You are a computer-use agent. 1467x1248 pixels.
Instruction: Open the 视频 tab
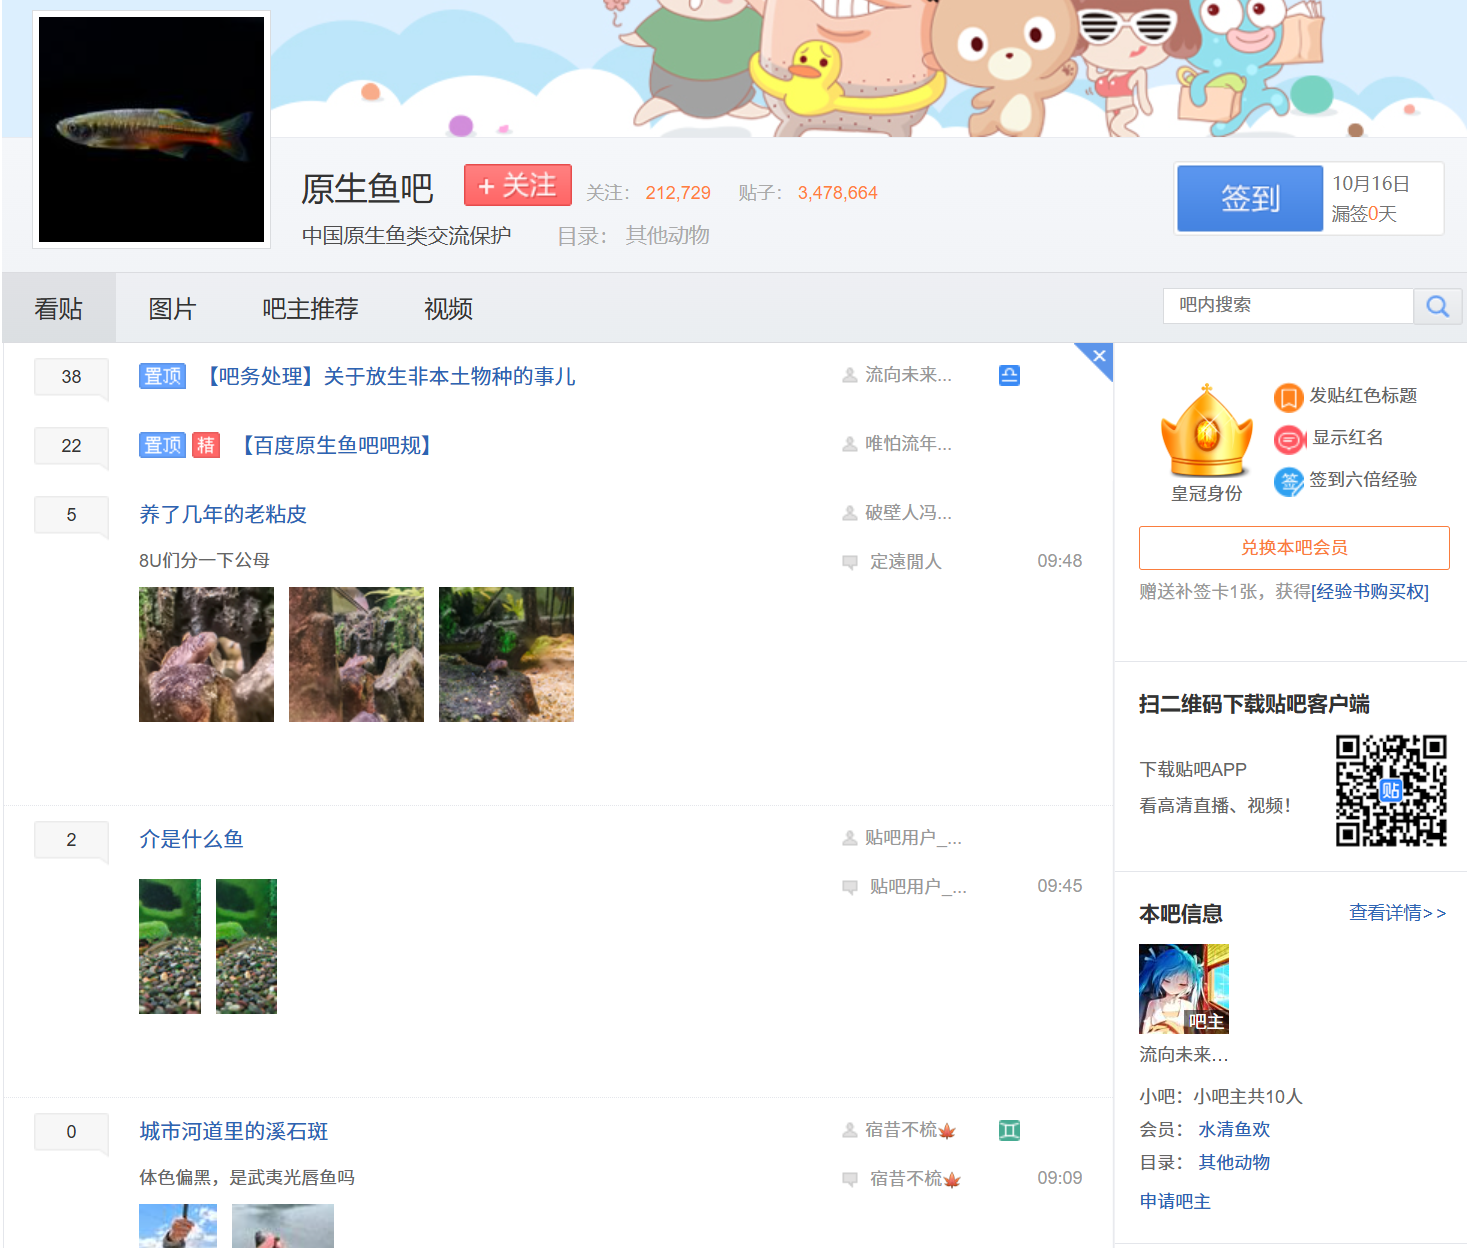(447, 308)
